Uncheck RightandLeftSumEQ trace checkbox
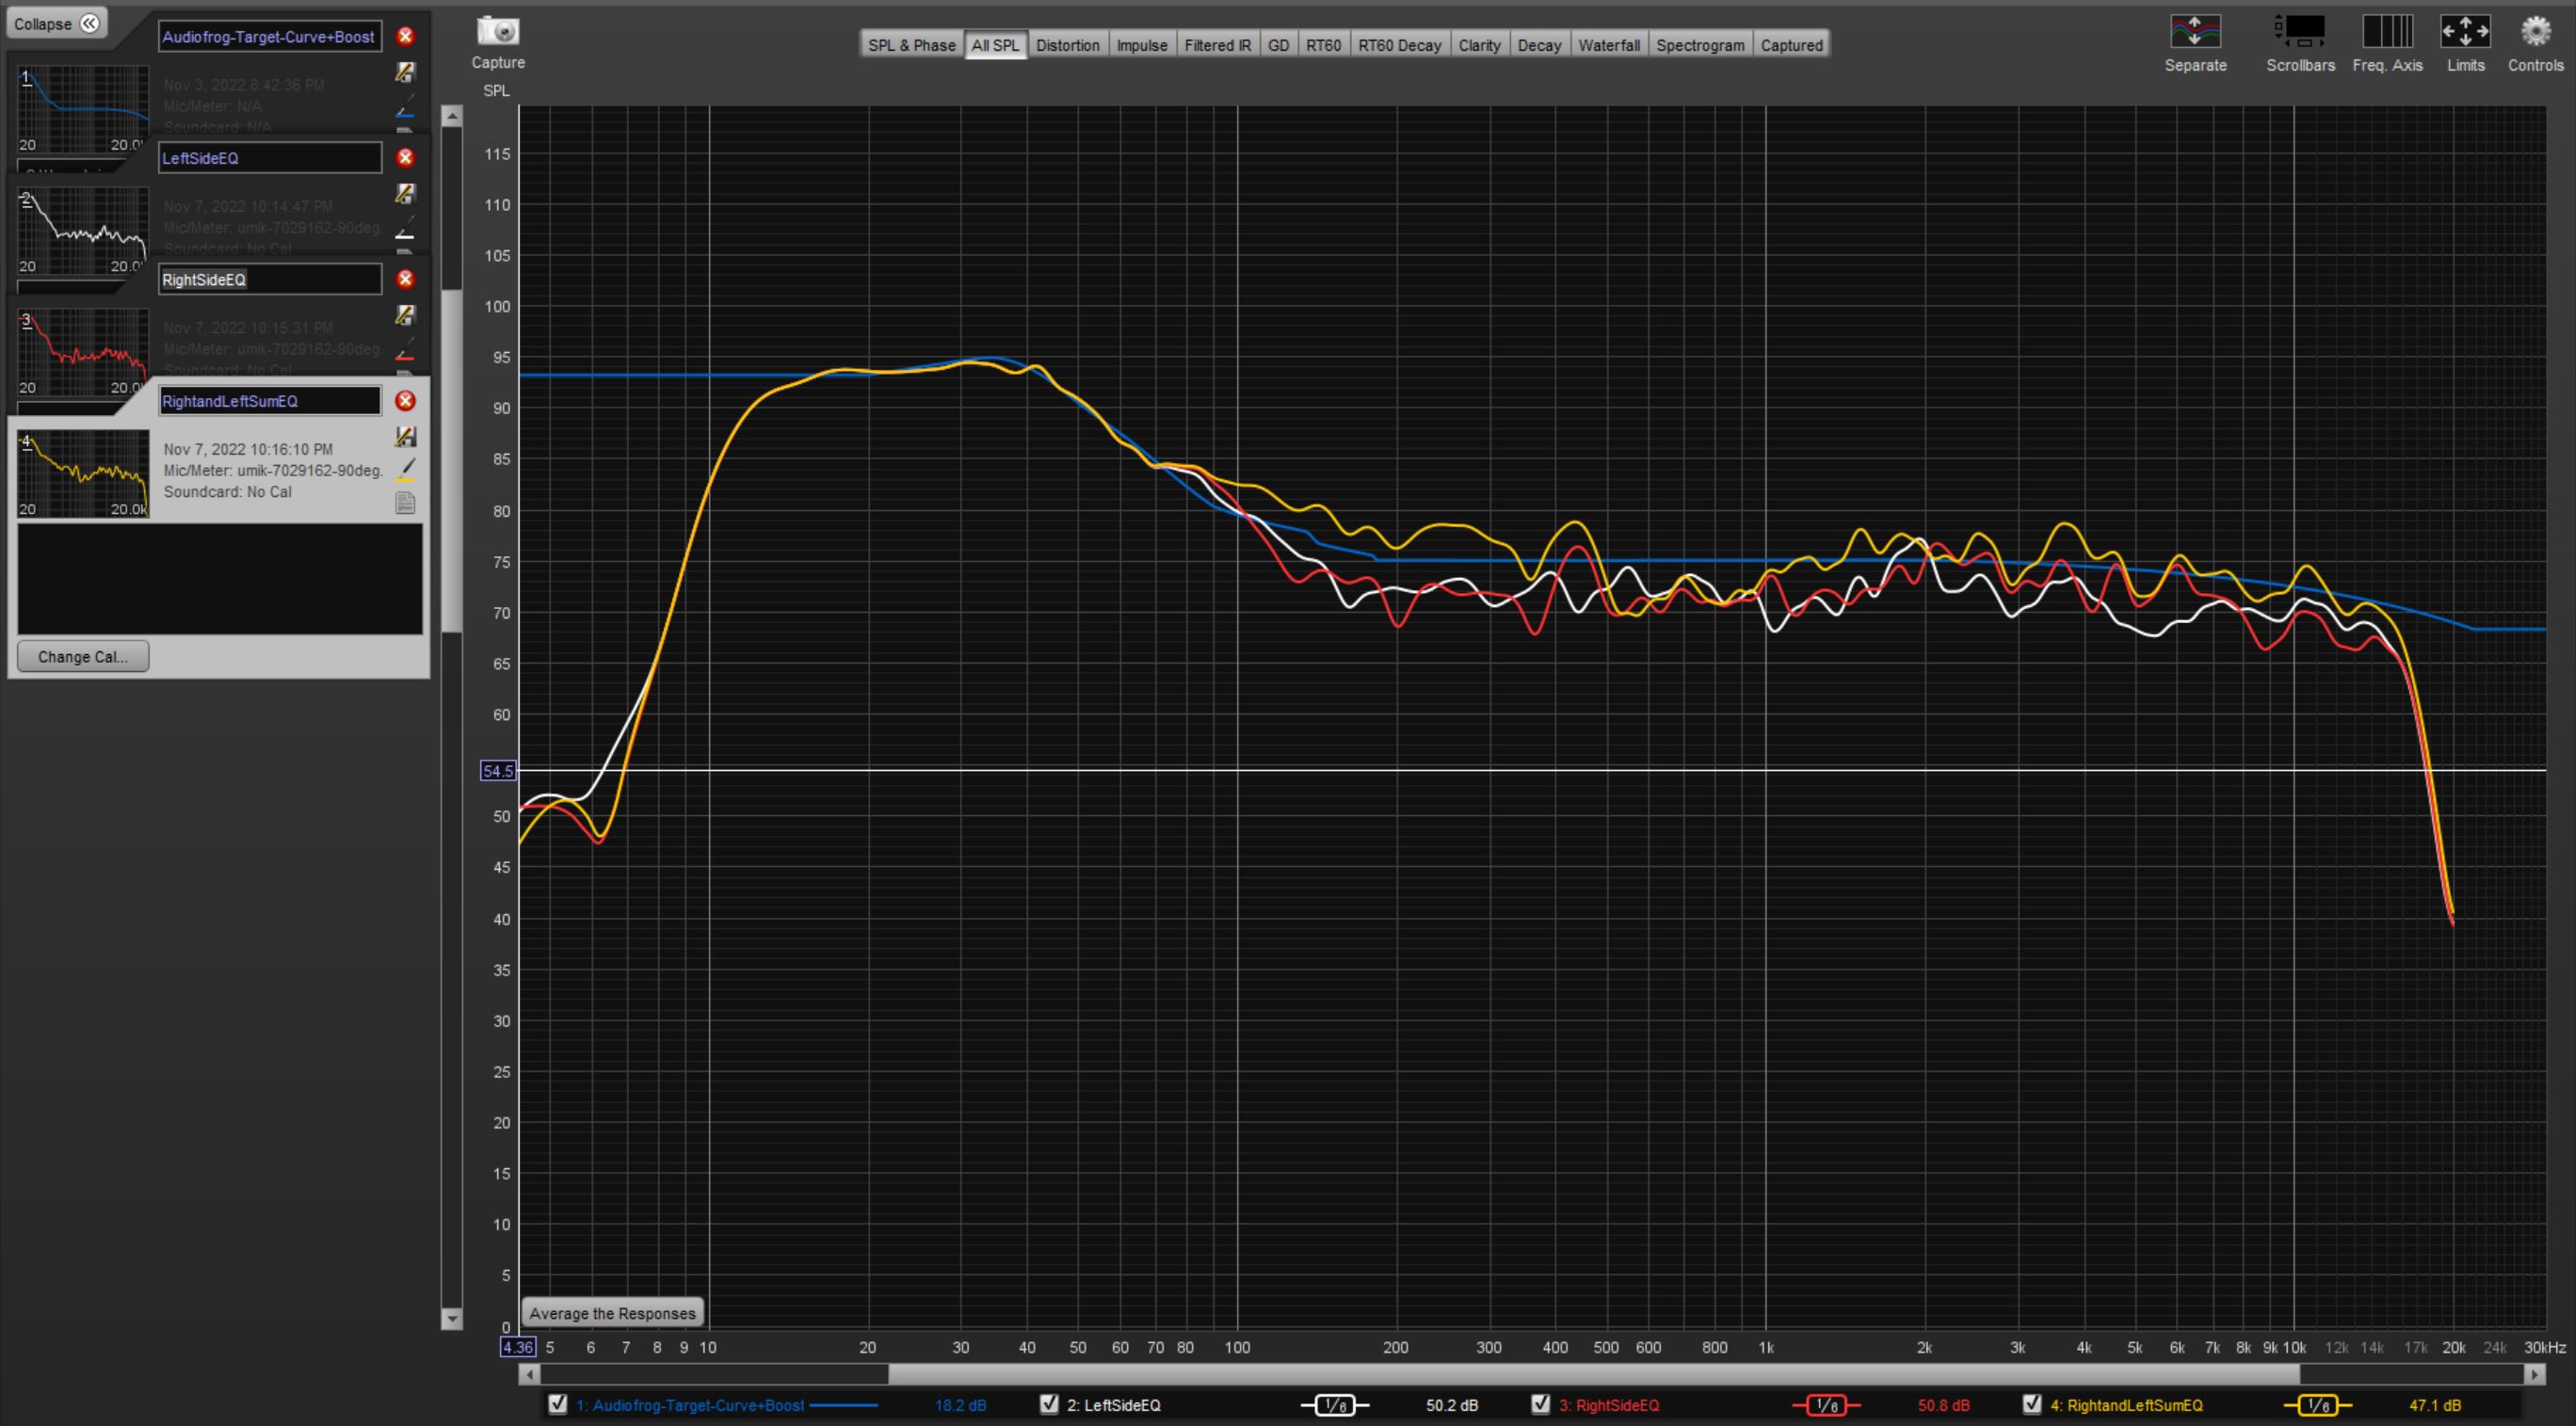Image resolution: width=2576 pixels, height=1426 pixels. (2032, 1404)
